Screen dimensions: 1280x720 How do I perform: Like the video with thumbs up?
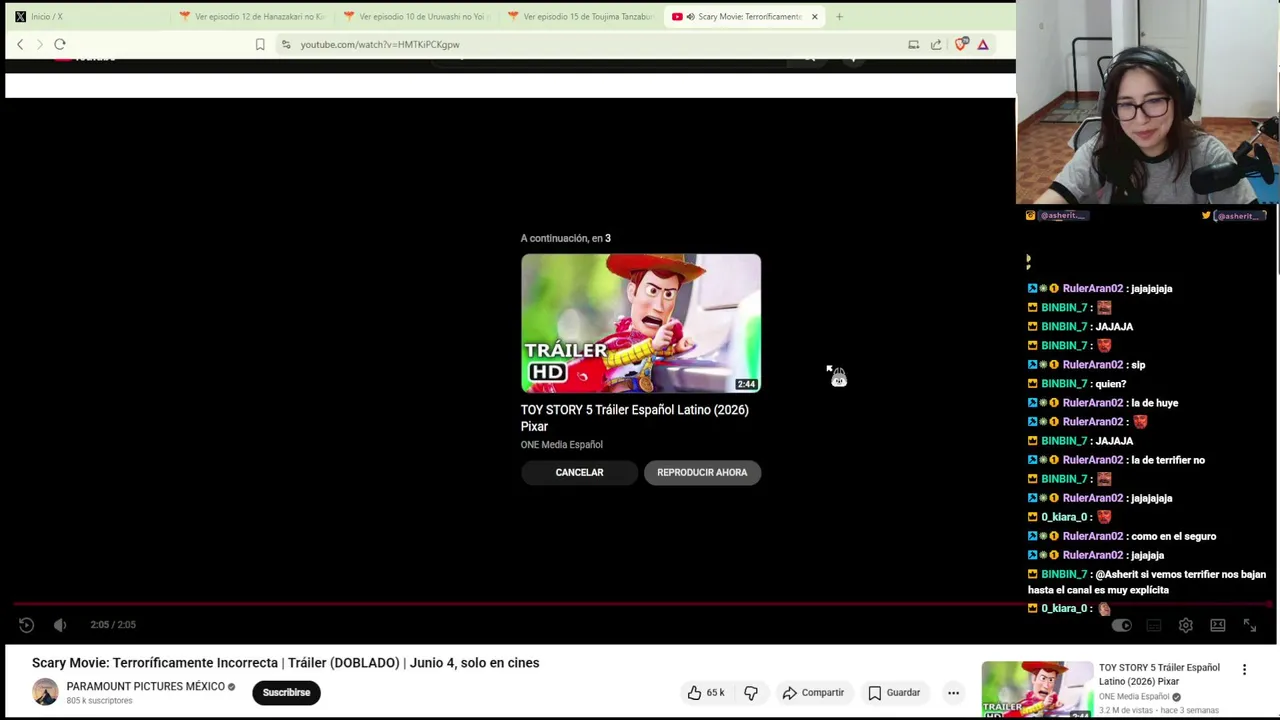click(x=705, y=692)
